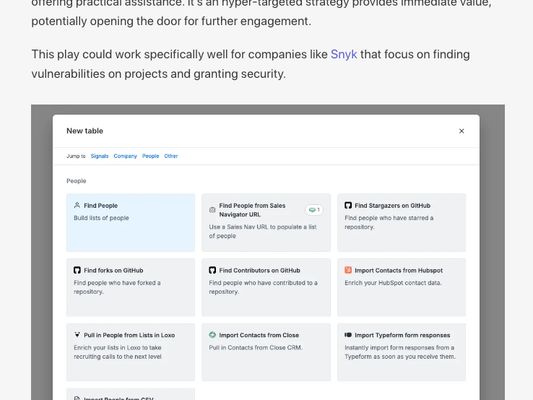Select Pull in People from Lists in Loxo
Viewport: 533px width, 400px height.
131,352
